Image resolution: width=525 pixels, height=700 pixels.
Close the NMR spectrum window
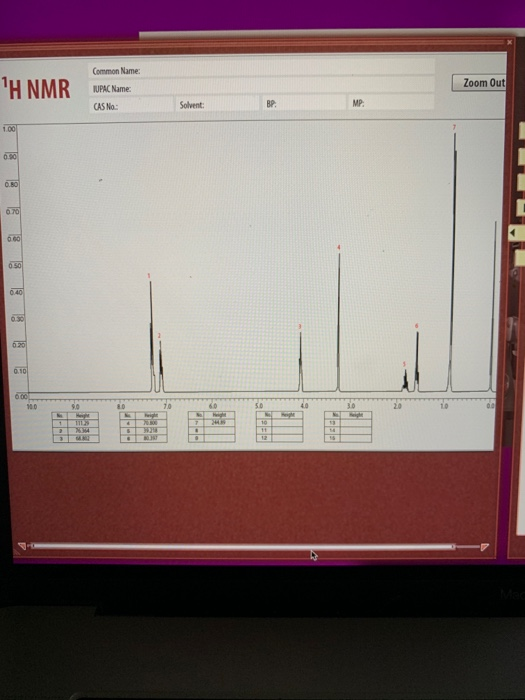click(509, 42)
